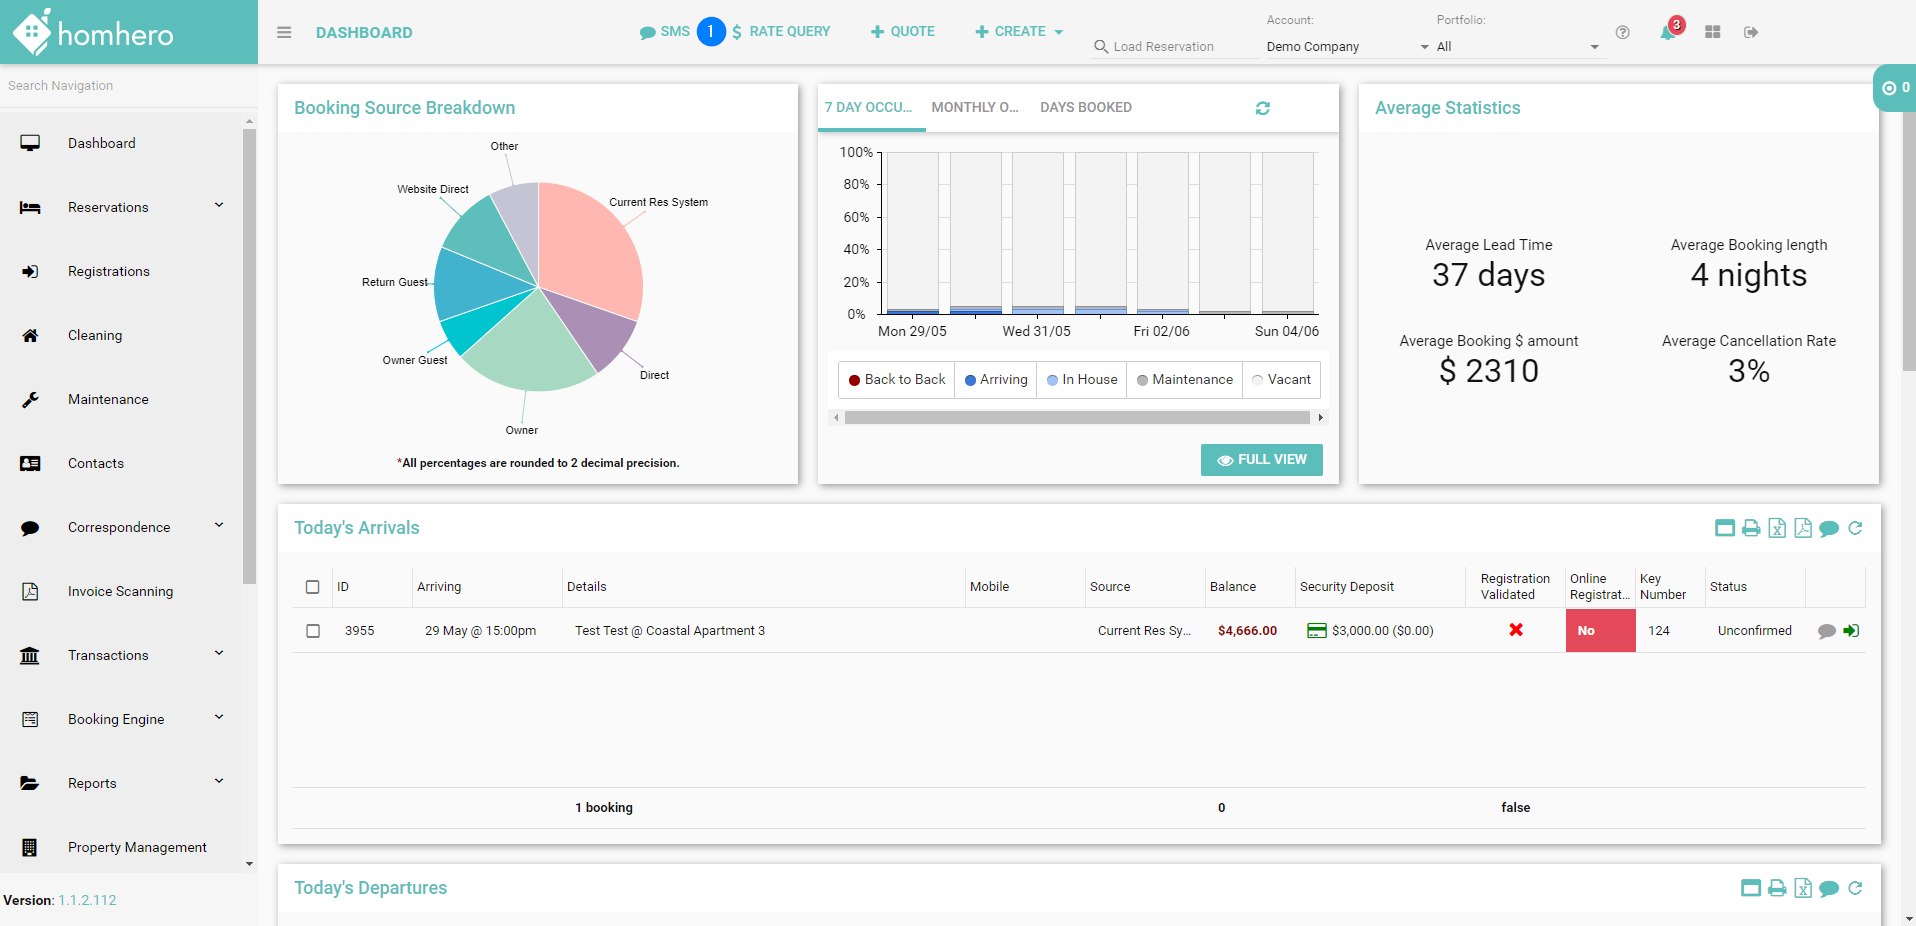Refresh the occupancy chart
The image size is (1916, 926).
[1262, 108]
